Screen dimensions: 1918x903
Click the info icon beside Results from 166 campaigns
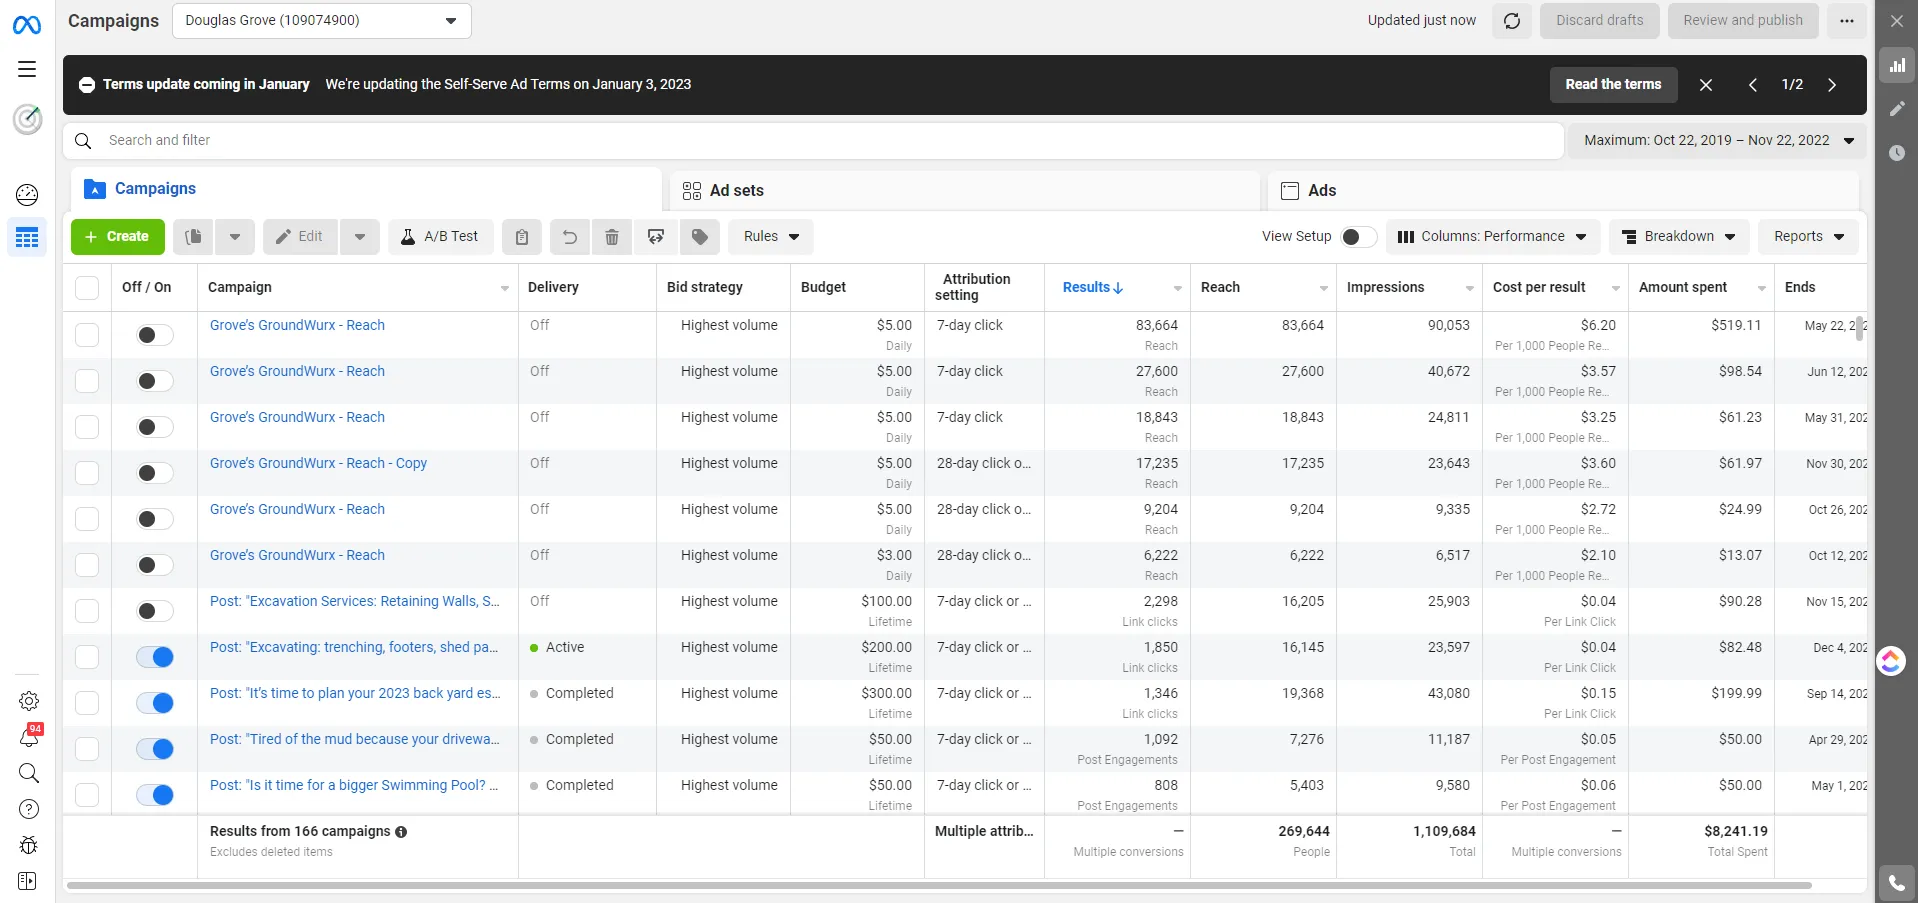coord(401,832)
